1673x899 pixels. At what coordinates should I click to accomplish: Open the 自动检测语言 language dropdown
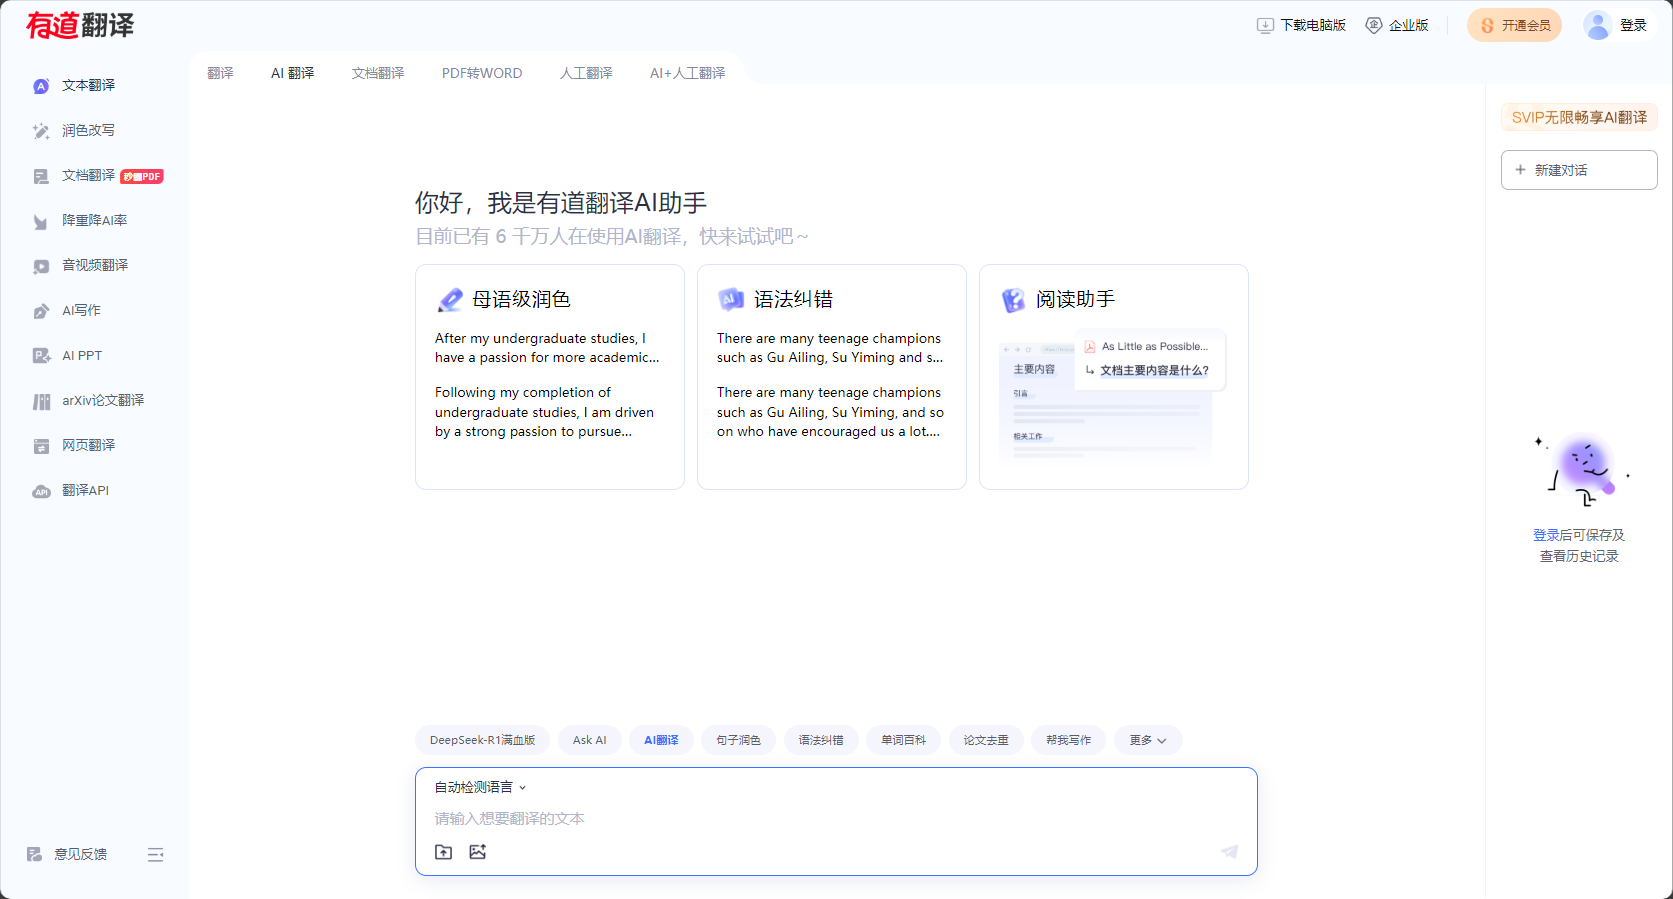point(480,787)
